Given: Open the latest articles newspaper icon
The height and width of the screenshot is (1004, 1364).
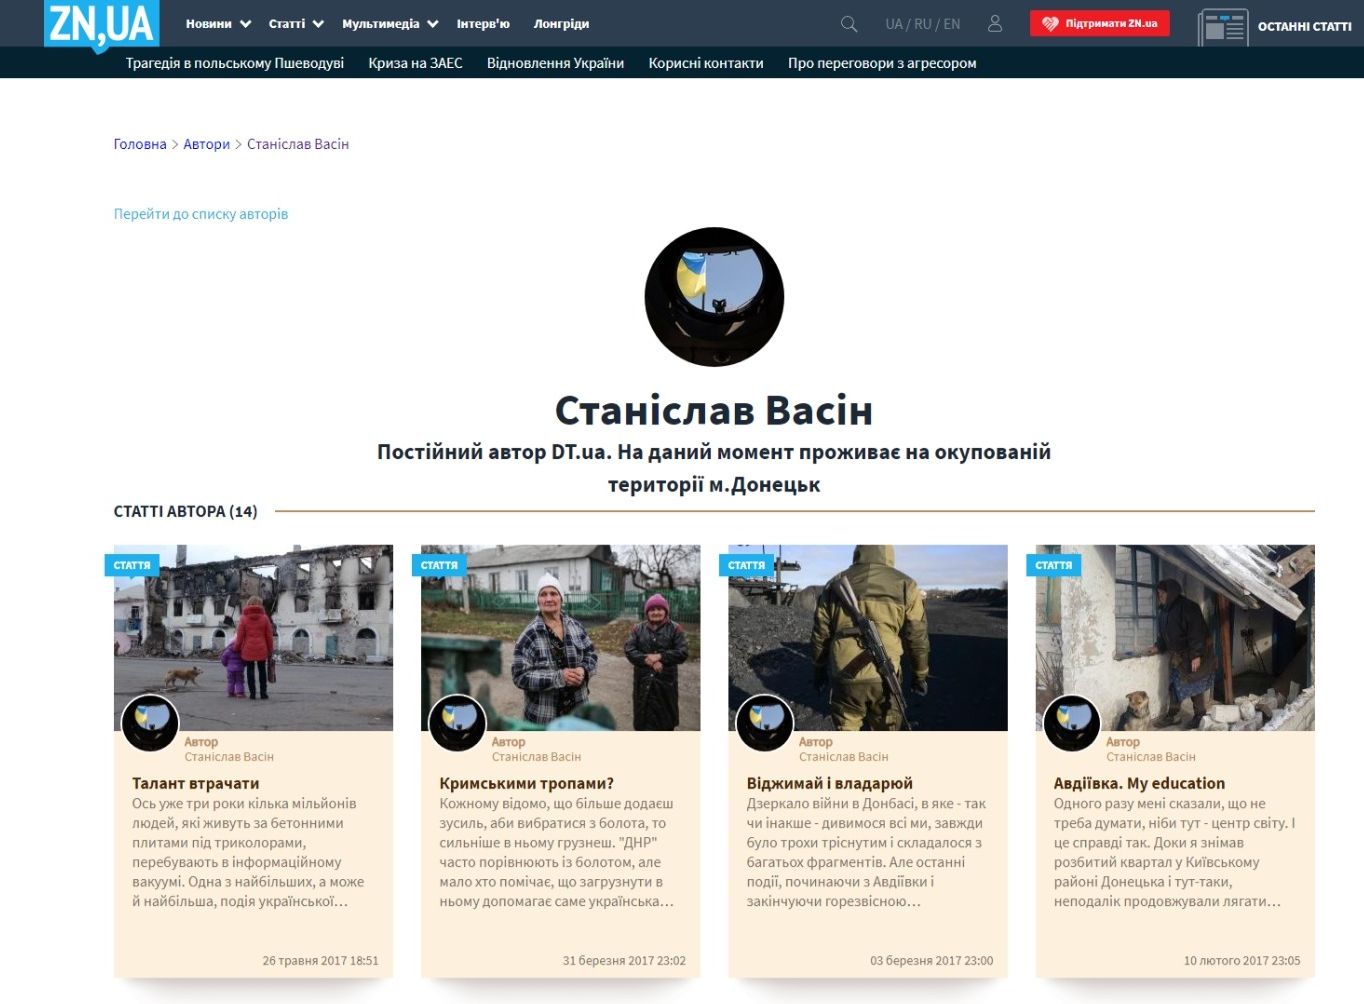Looking at the screenshot, I should (1223, 27).
